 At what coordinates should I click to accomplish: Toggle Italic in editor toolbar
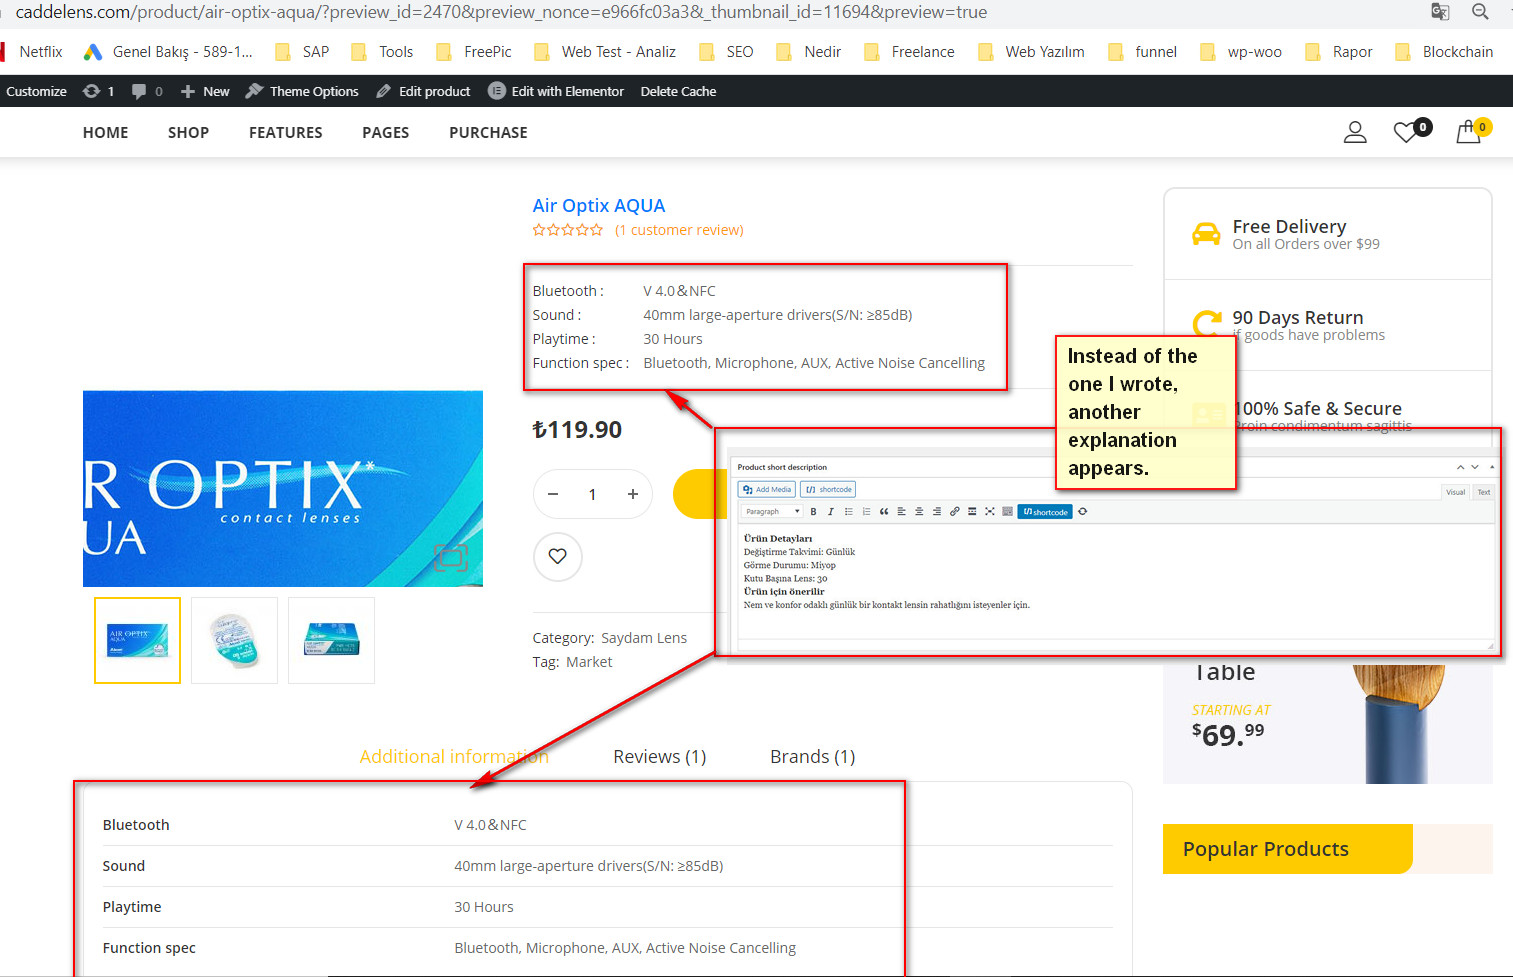pyautogui.click(x=830, y=511)
